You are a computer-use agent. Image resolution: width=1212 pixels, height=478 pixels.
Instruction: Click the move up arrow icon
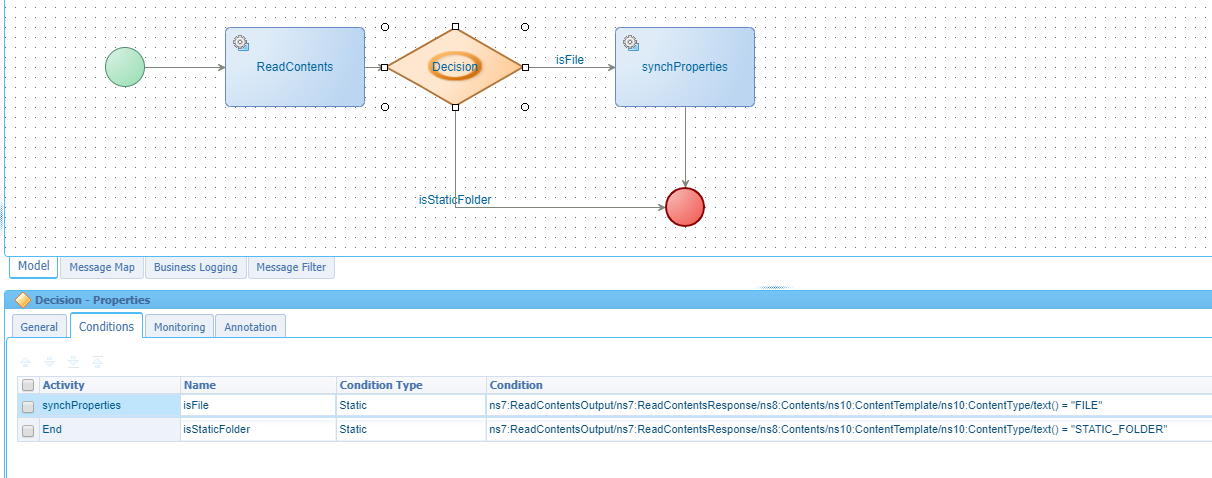point(25,361)
